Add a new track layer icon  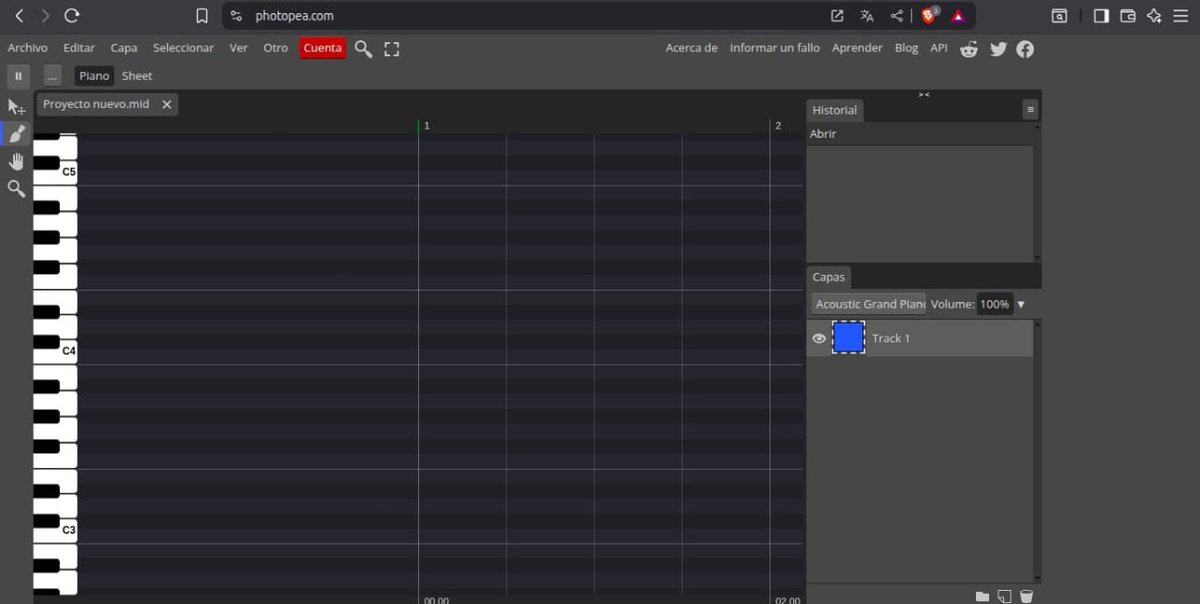(1004, 596)
